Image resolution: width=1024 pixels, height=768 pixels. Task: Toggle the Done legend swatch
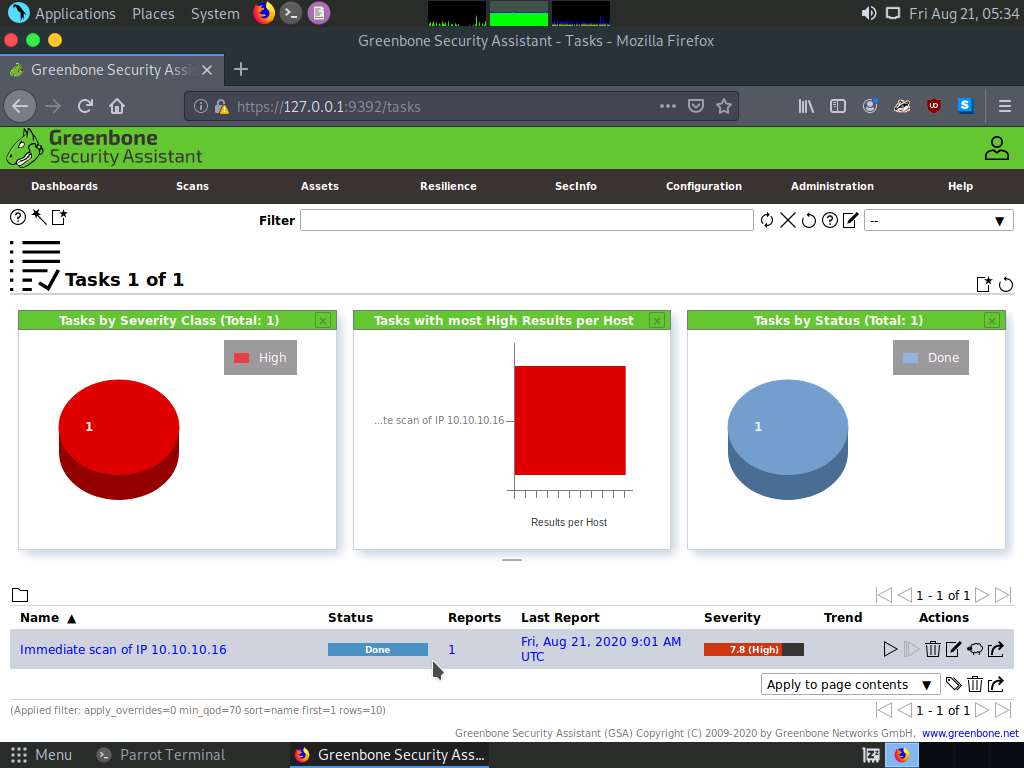tap(910, 358)
